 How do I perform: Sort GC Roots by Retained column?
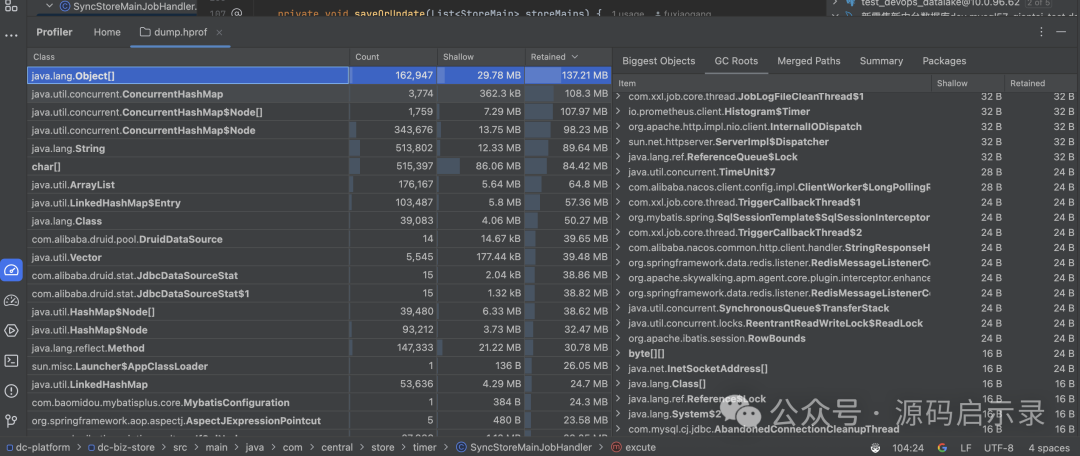1042,83
